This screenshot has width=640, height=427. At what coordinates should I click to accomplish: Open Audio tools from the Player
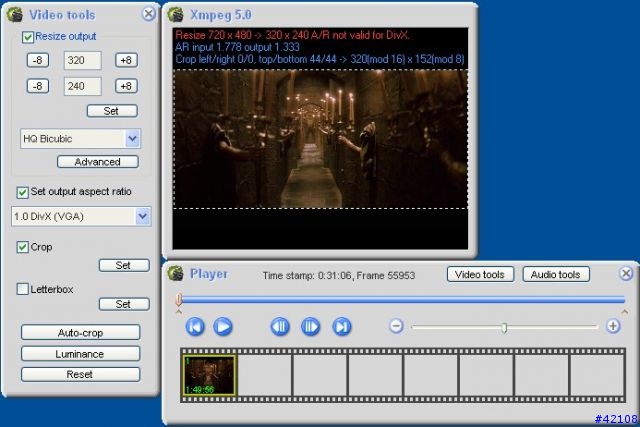pyautogui.click(x=556, y=274)
